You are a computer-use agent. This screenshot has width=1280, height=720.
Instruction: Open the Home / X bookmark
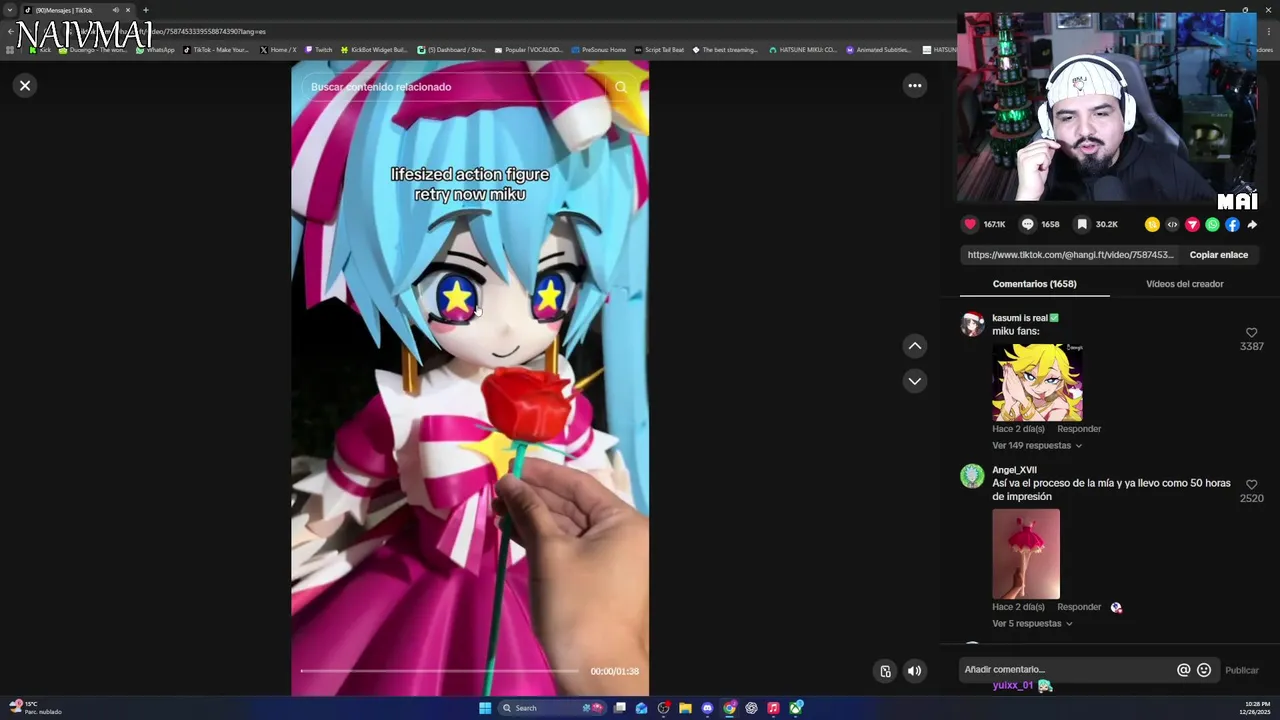point(278,49)
